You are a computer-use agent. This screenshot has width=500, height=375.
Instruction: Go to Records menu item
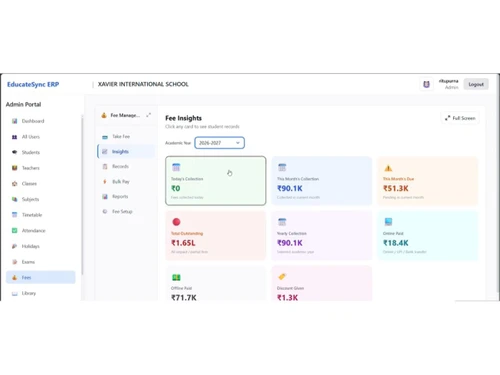point(126,166)
